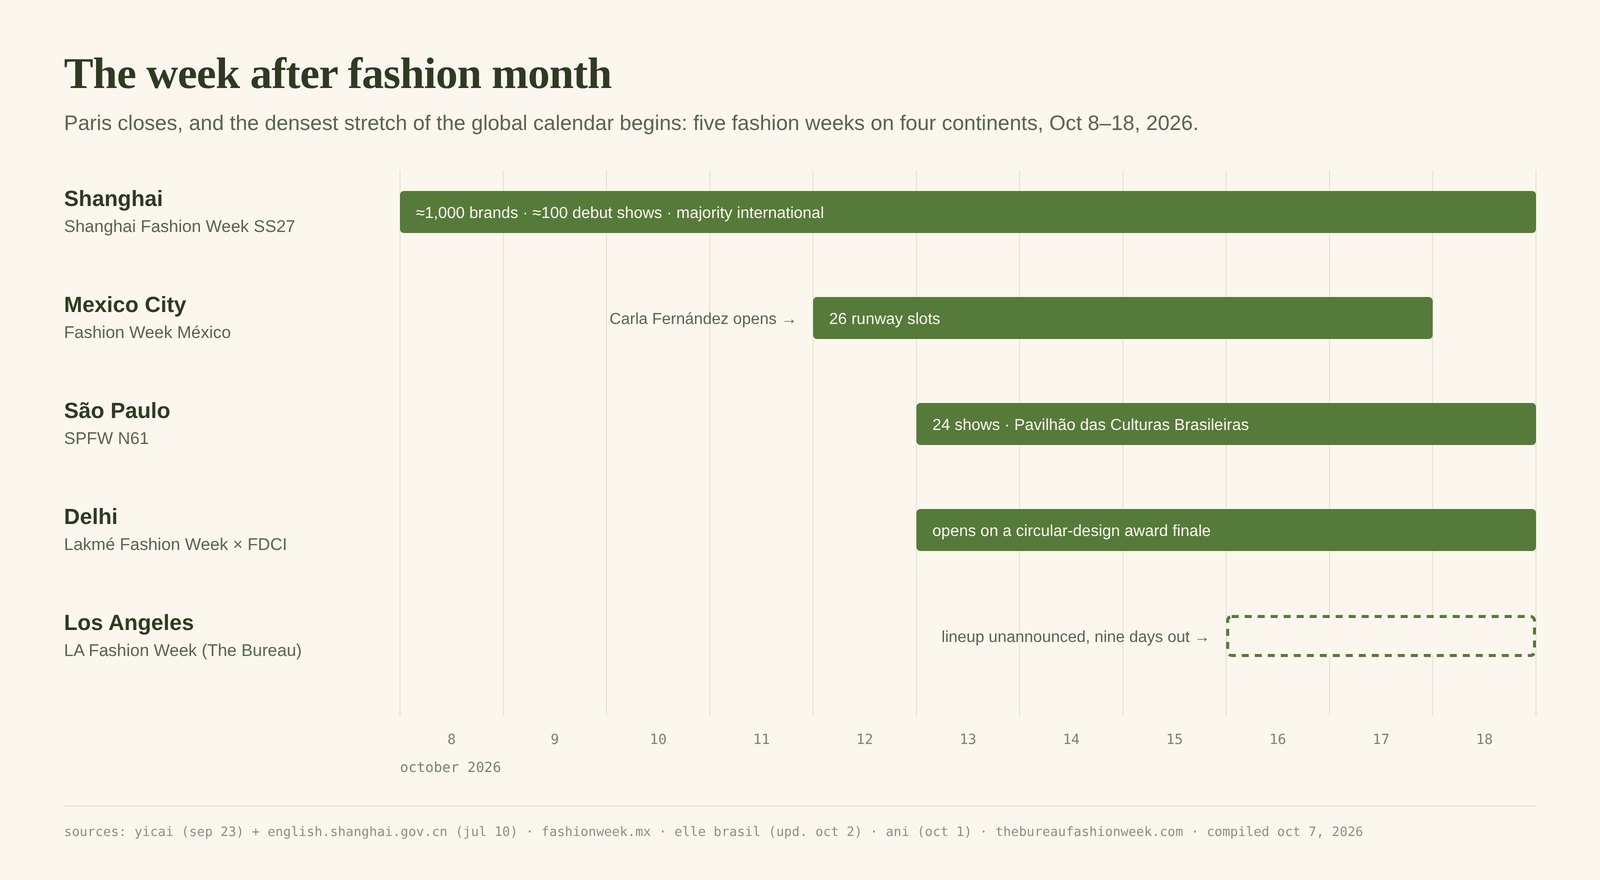Click axis date label 12

864,739
